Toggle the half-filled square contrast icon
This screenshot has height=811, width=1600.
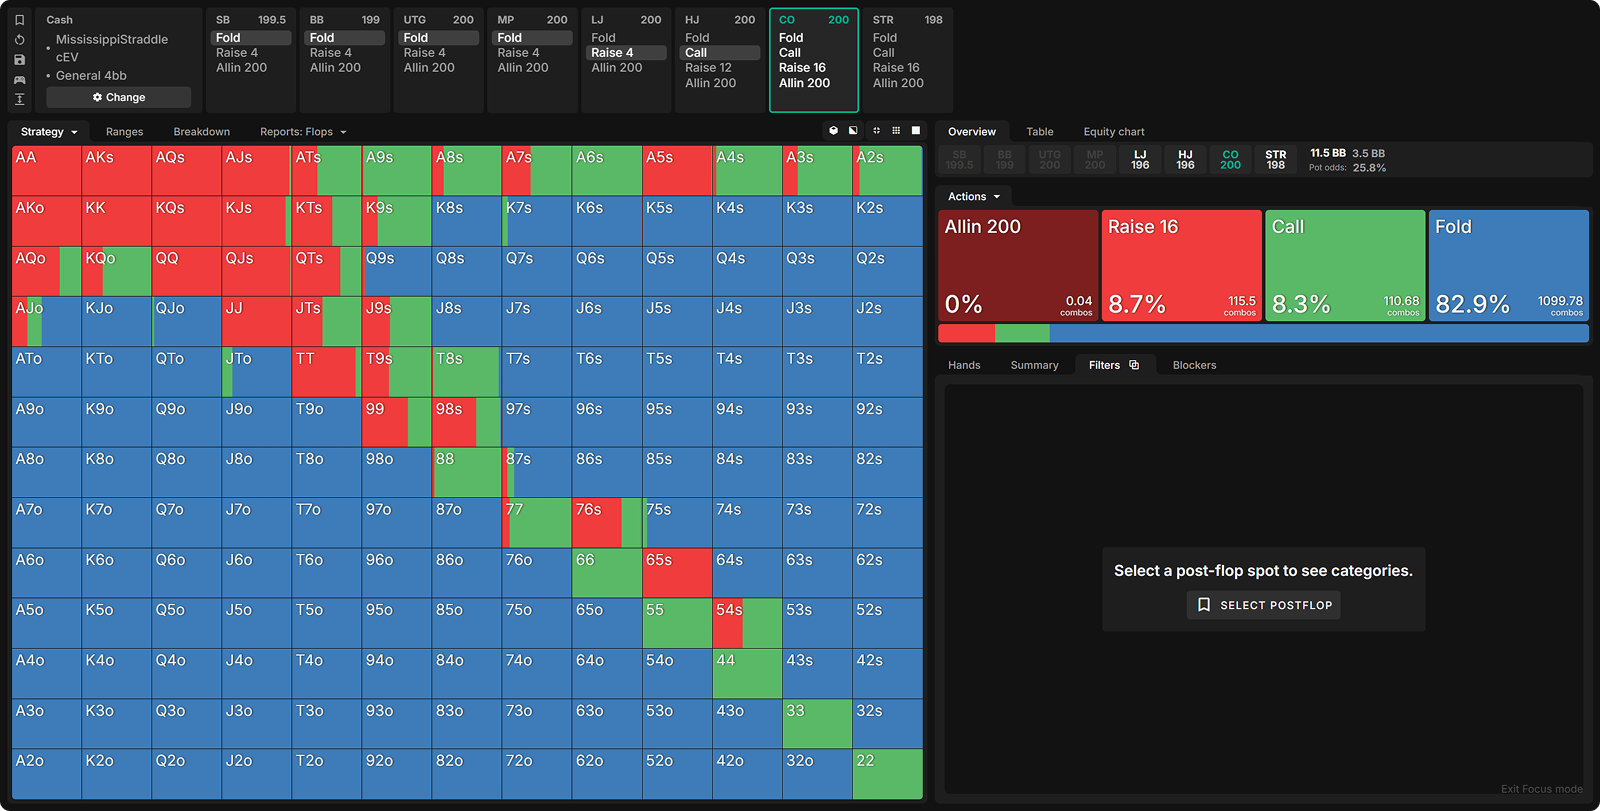click(853, 131)
